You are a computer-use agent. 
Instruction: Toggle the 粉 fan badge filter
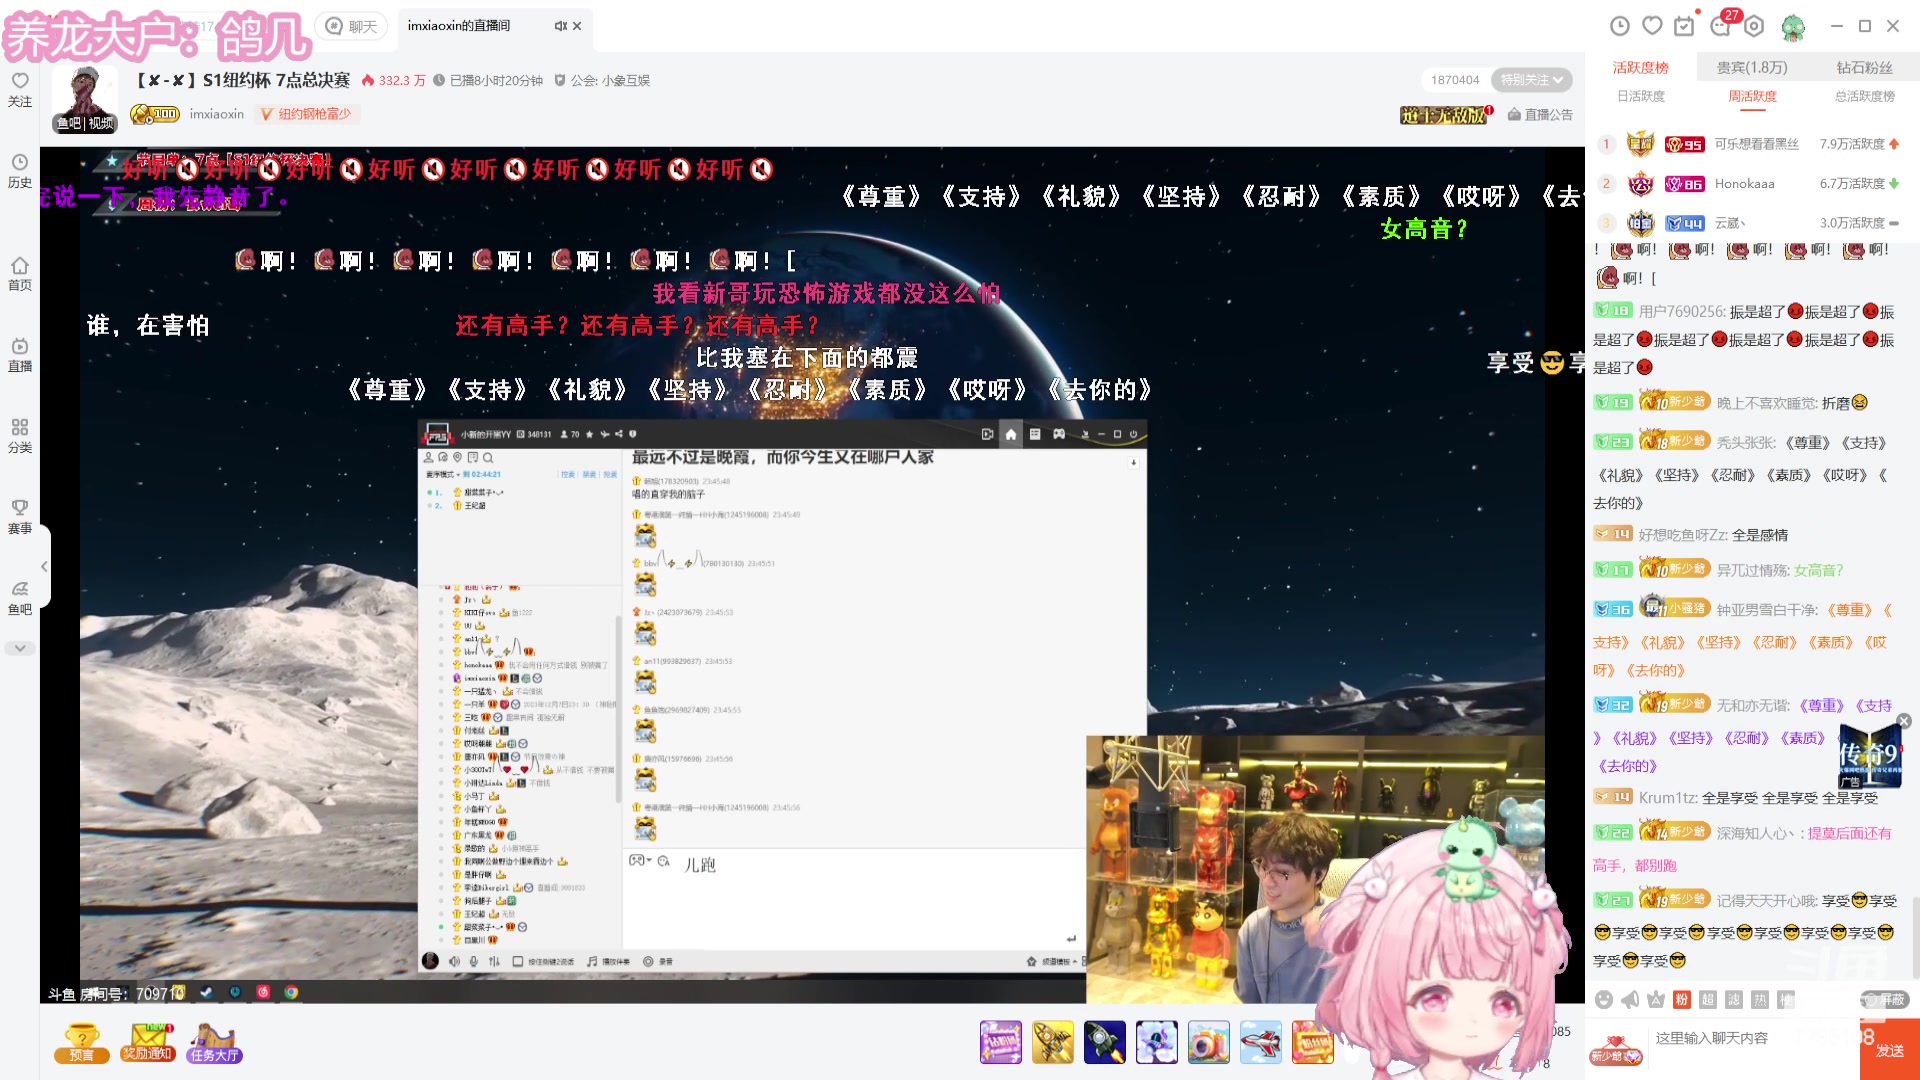coord(1682,1000)
